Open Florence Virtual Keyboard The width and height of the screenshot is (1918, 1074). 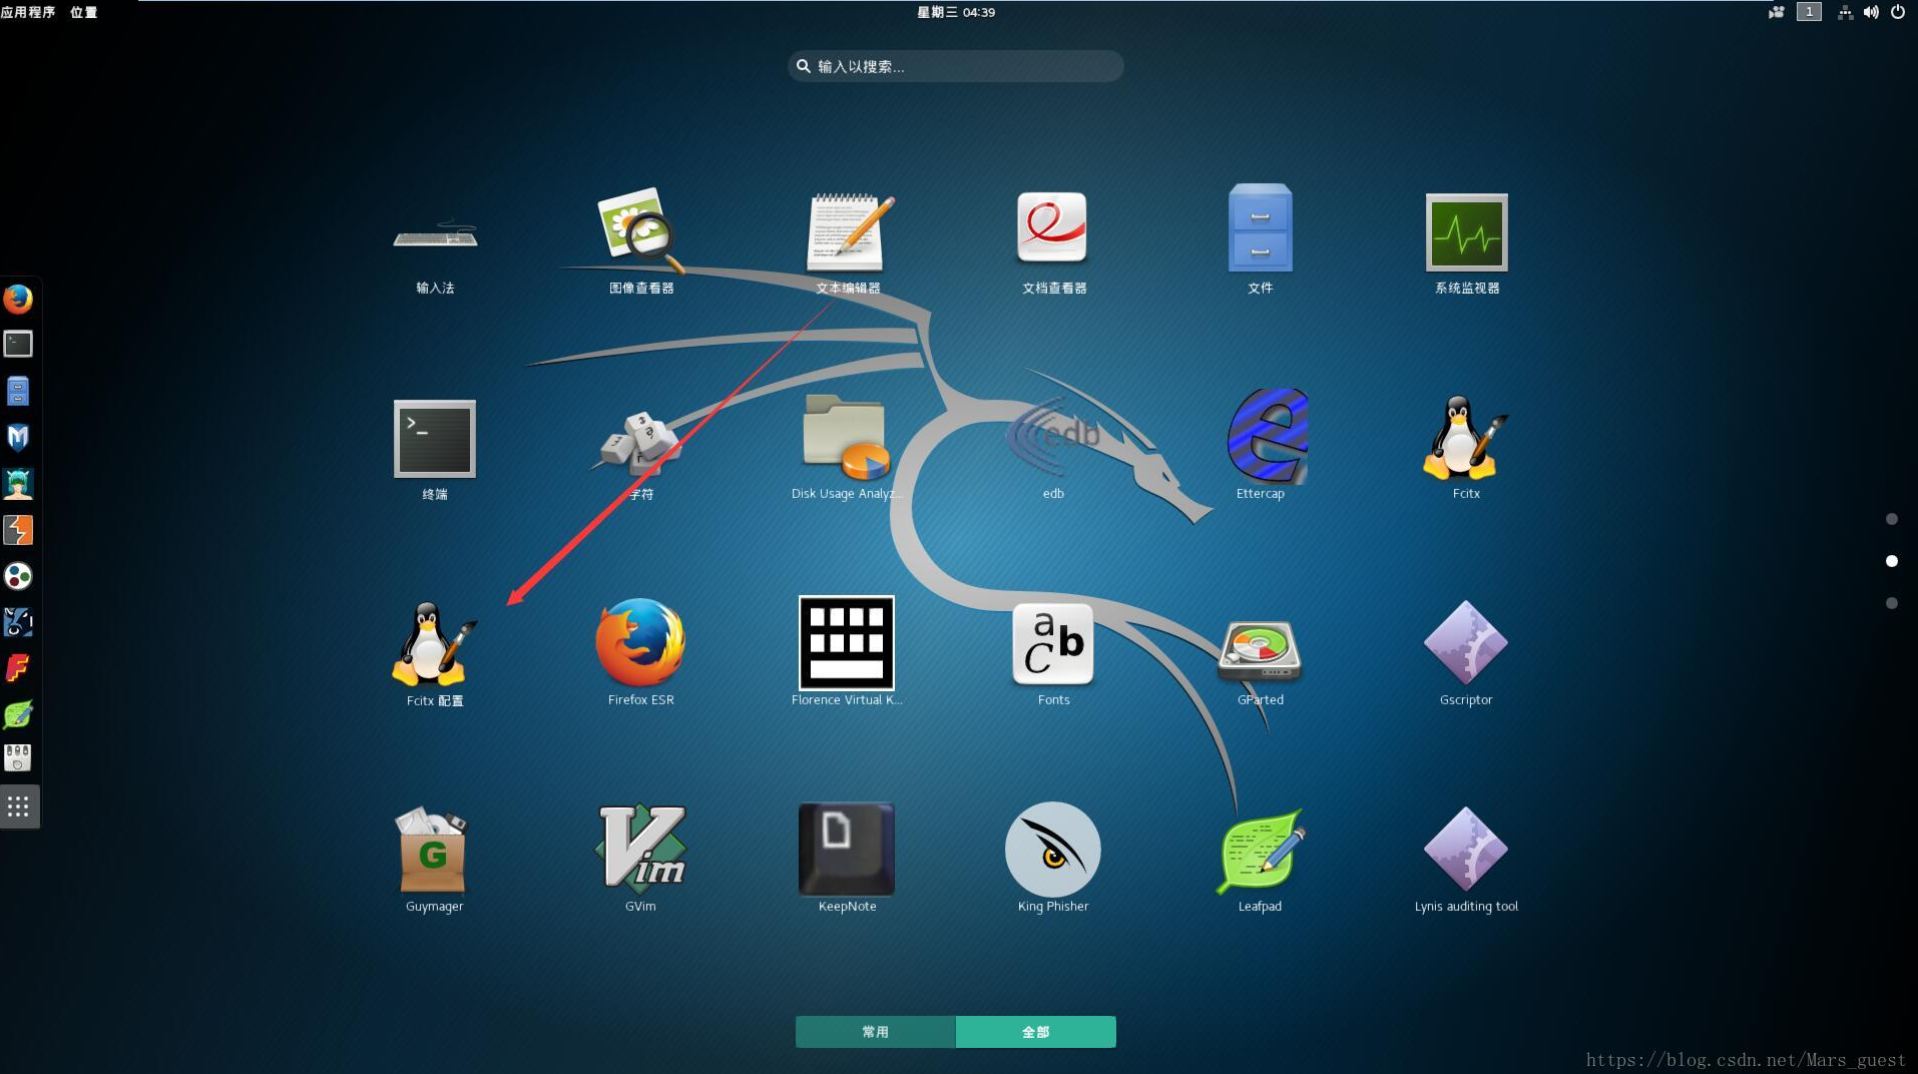pos(847,653)
